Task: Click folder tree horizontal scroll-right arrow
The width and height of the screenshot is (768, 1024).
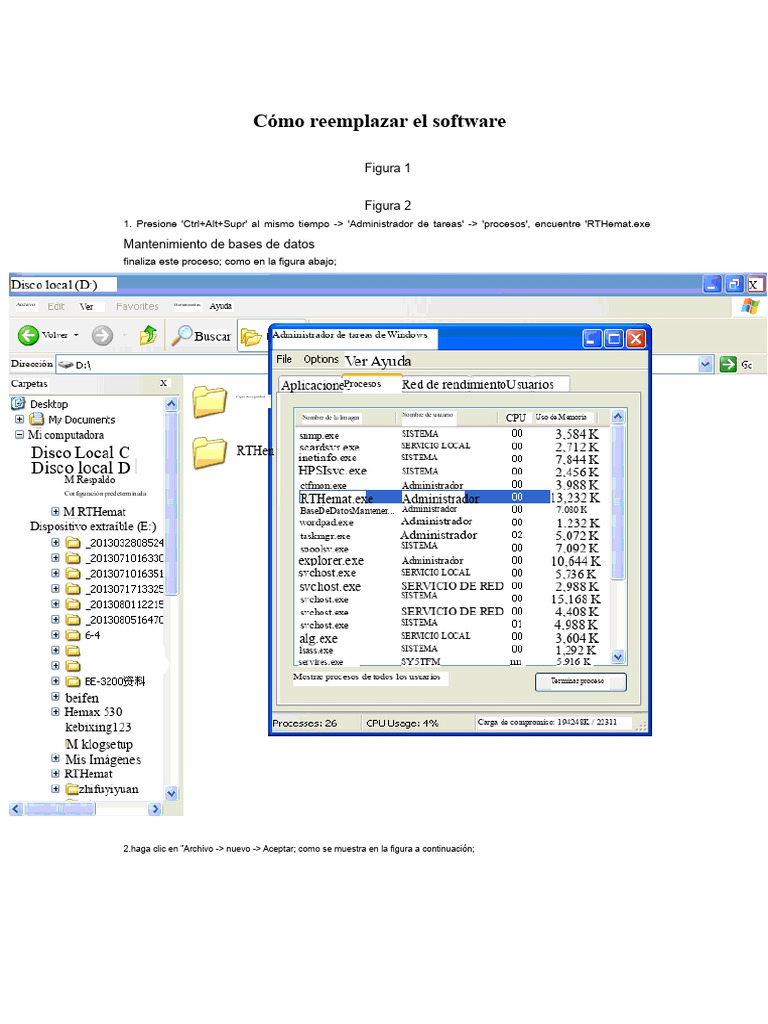Action: click(155, 809)
